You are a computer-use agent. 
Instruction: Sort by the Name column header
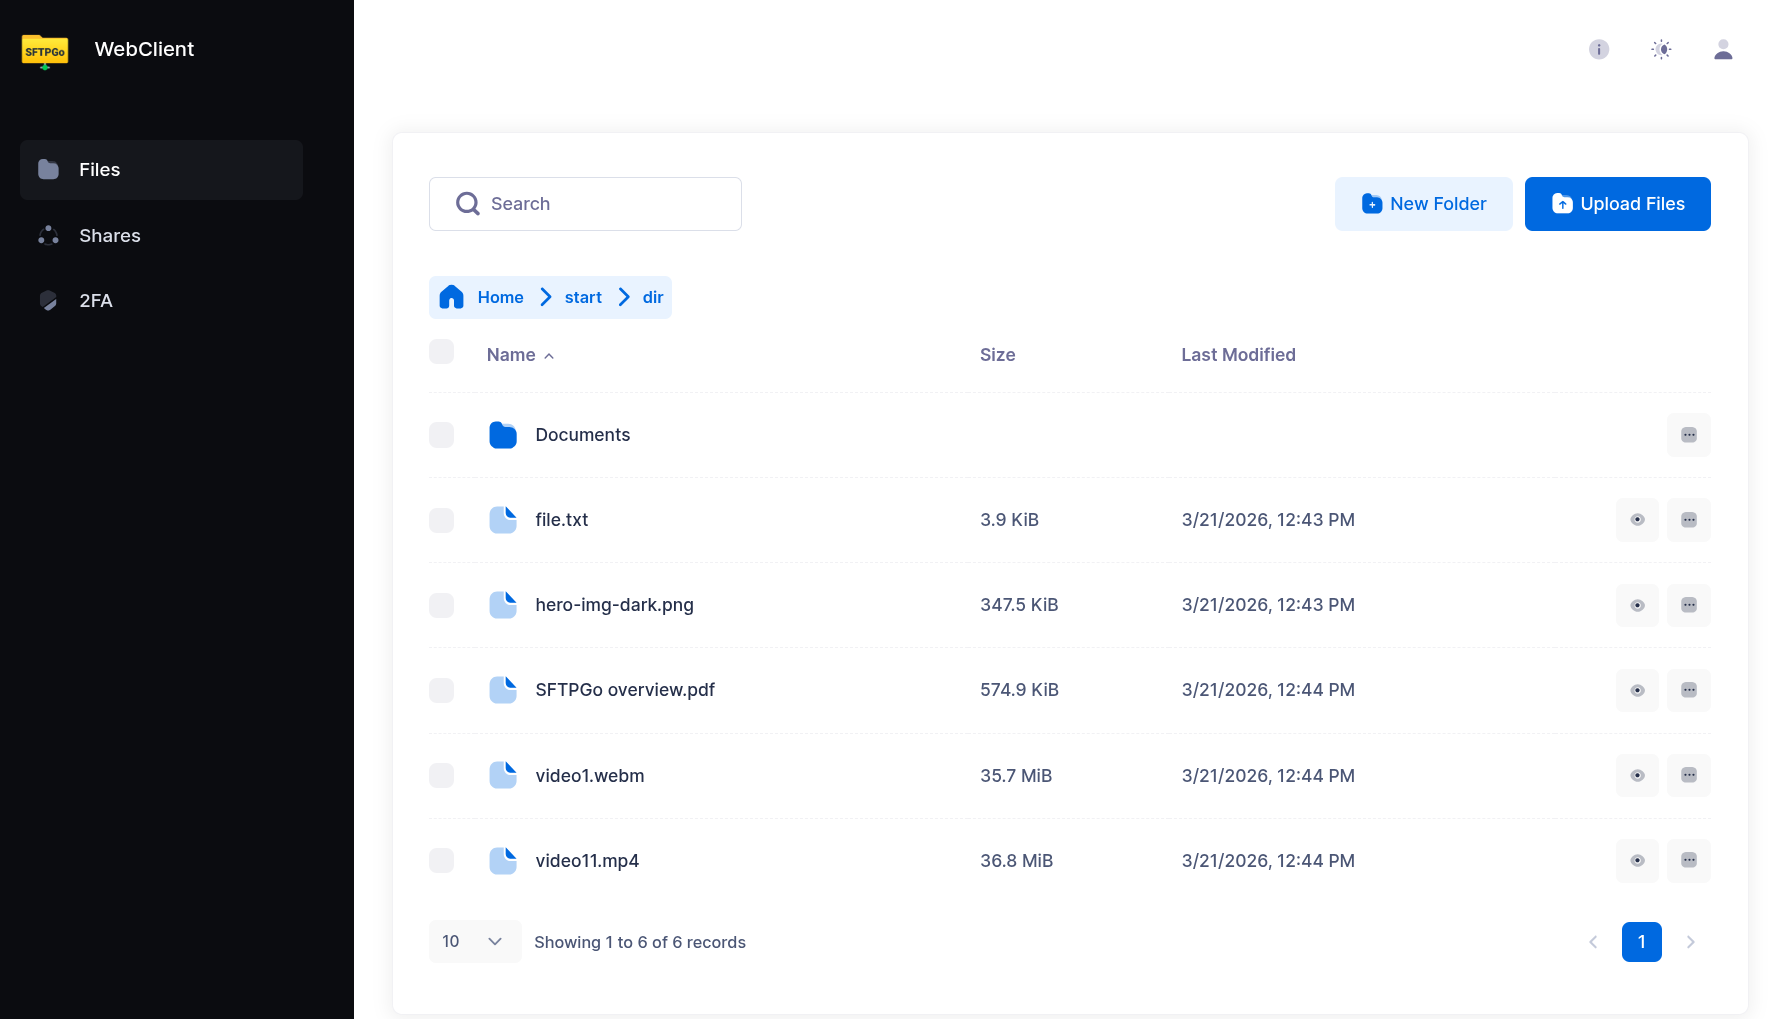(x=520, y=355)
